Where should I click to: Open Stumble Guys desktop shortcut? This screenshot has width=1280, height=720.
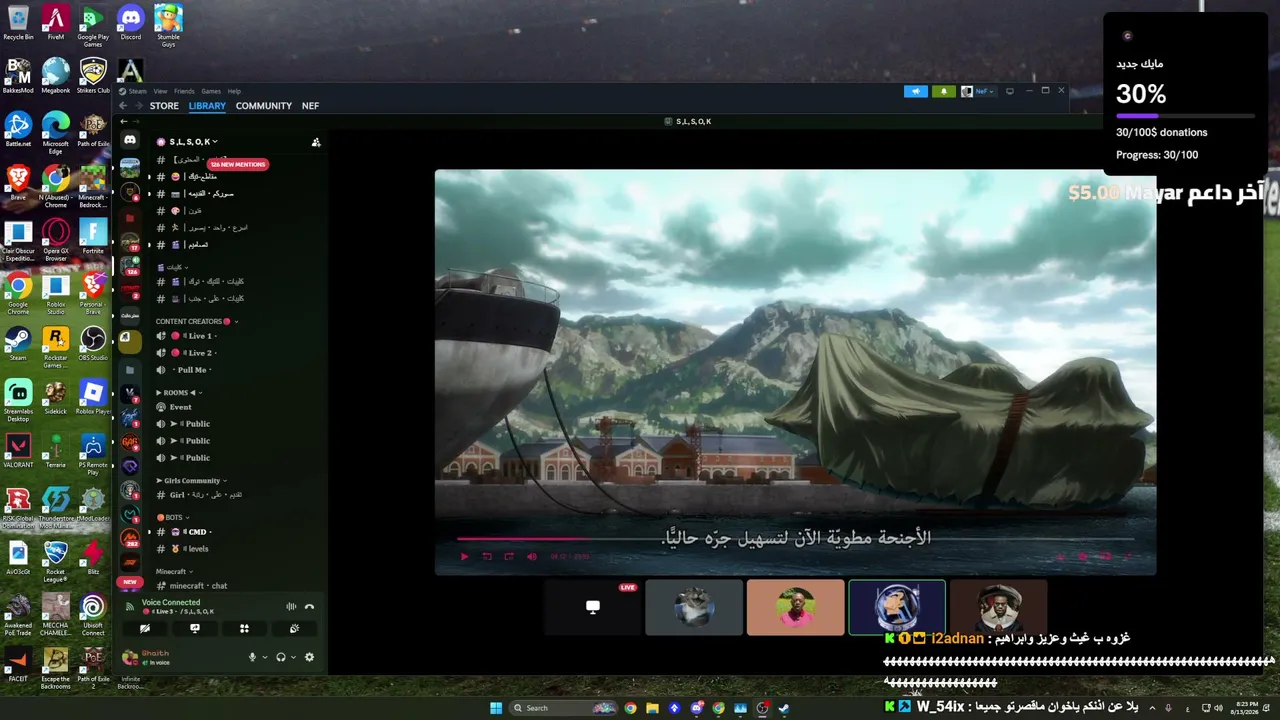[x=168, y=25]
